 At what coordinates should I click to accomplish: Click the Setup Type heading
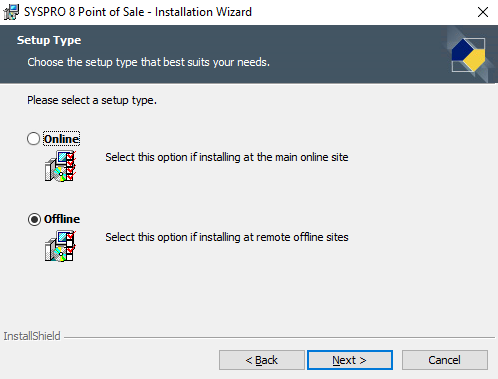pos(49,41)
